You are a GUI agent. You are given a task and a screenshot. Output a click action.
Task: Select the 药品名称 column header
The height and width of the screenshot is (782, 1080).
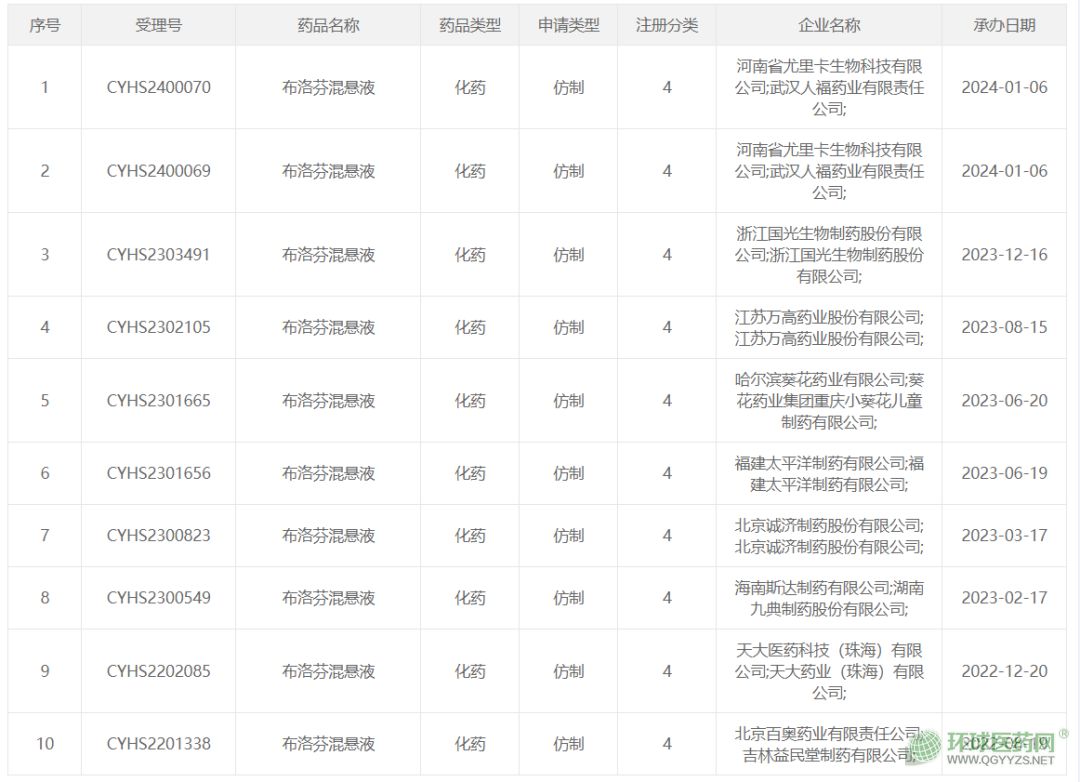point(328,26)
